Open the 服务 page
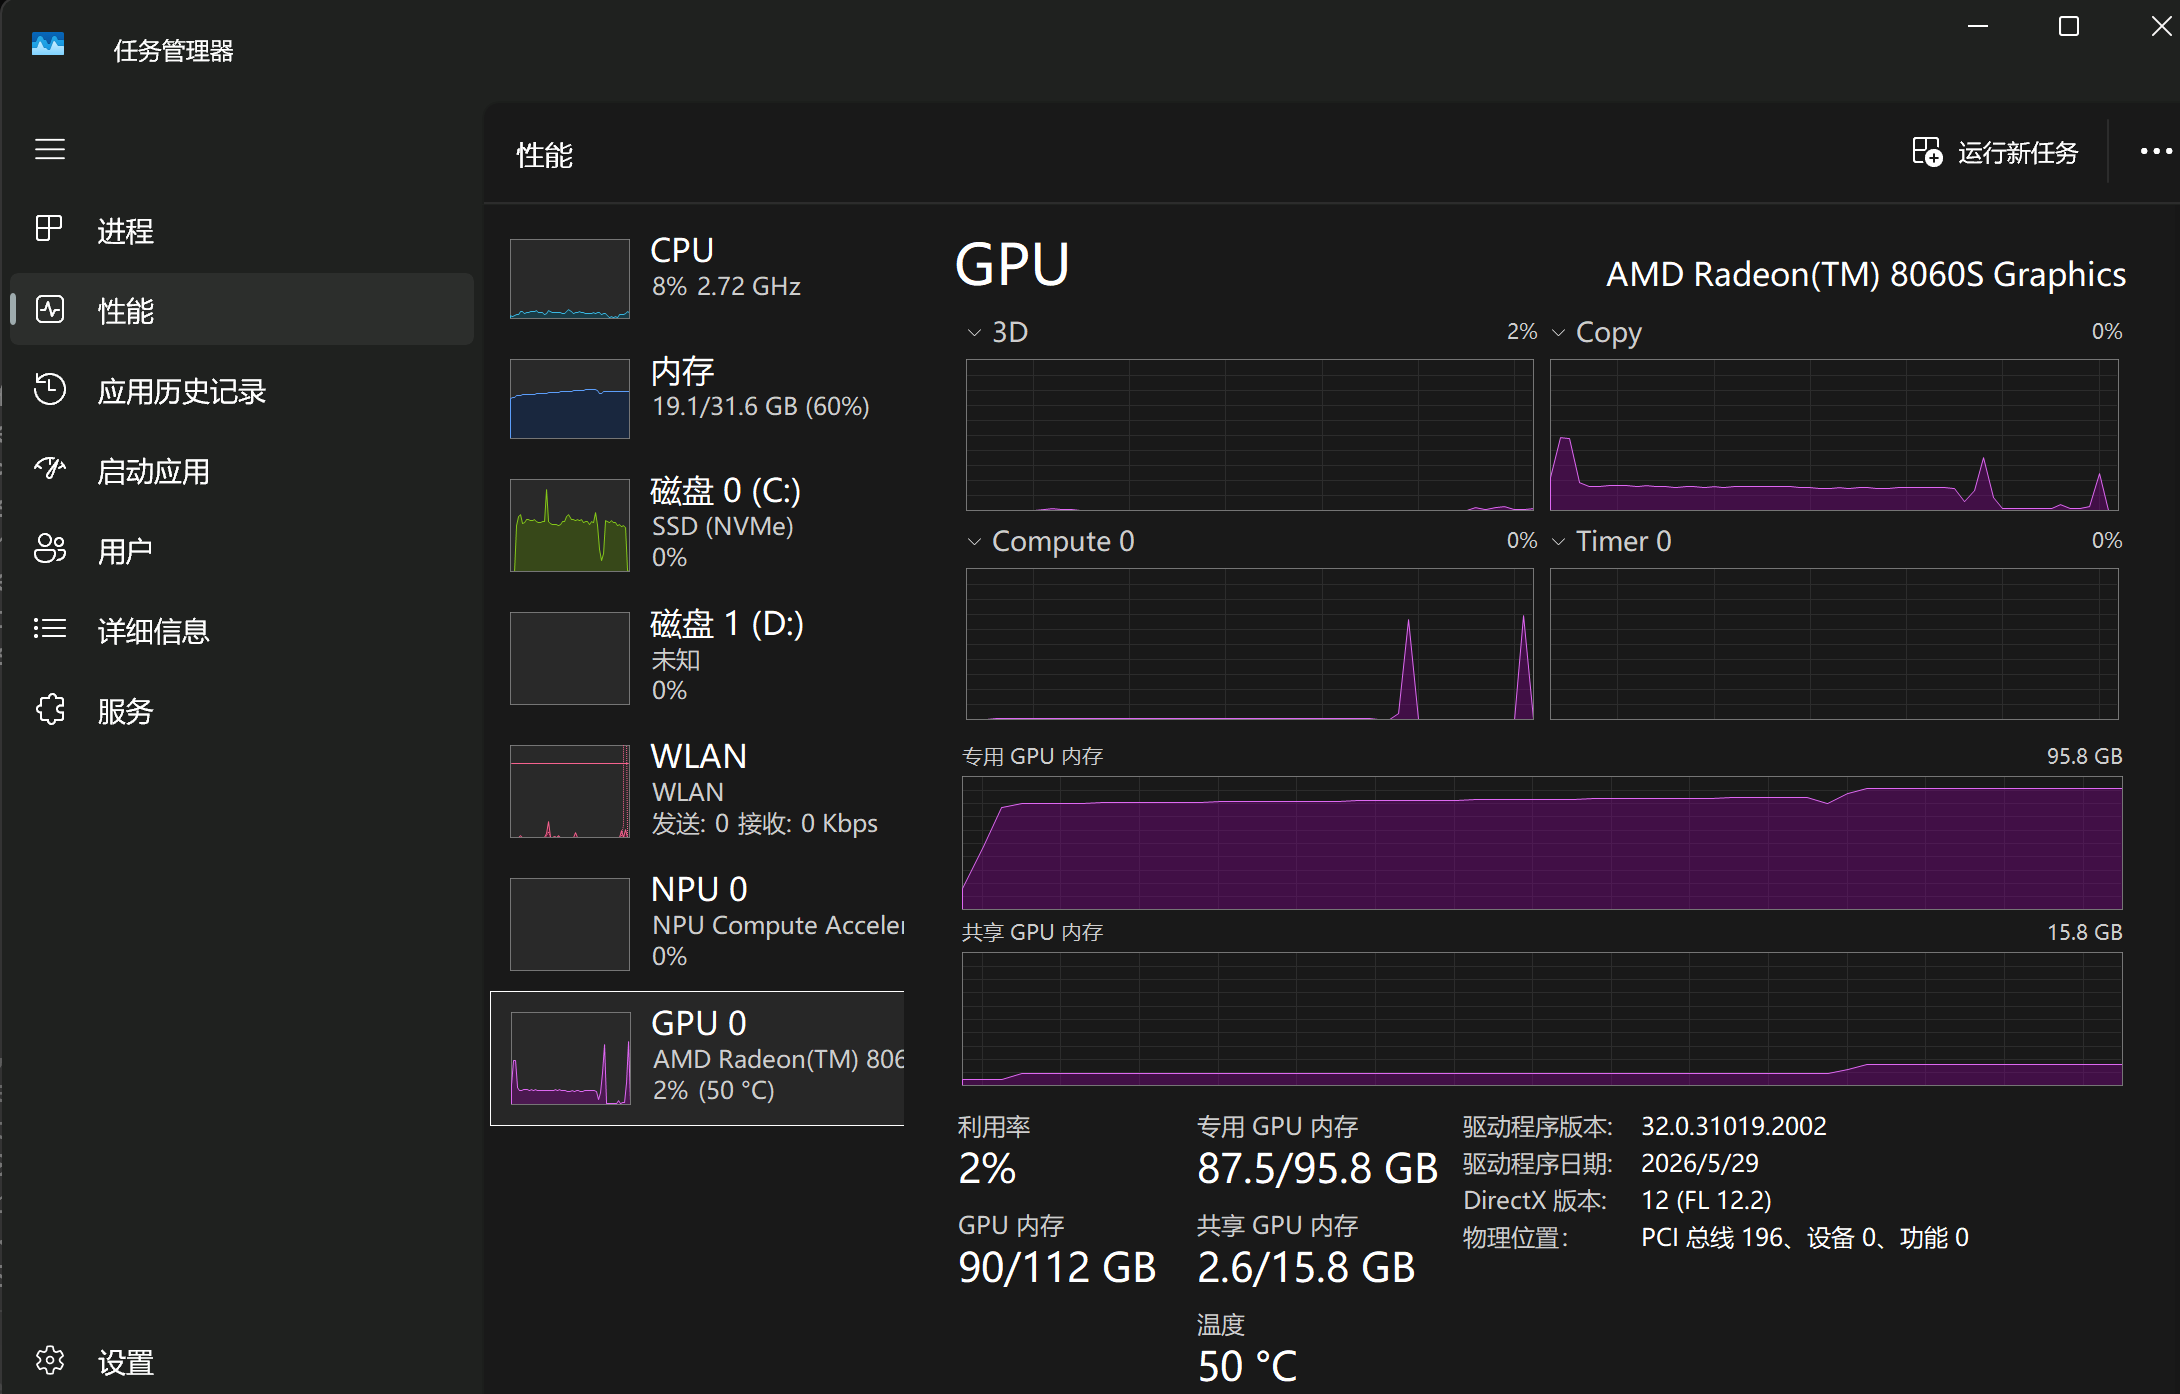The image size is (2180, 1394). tap(242, 710)
